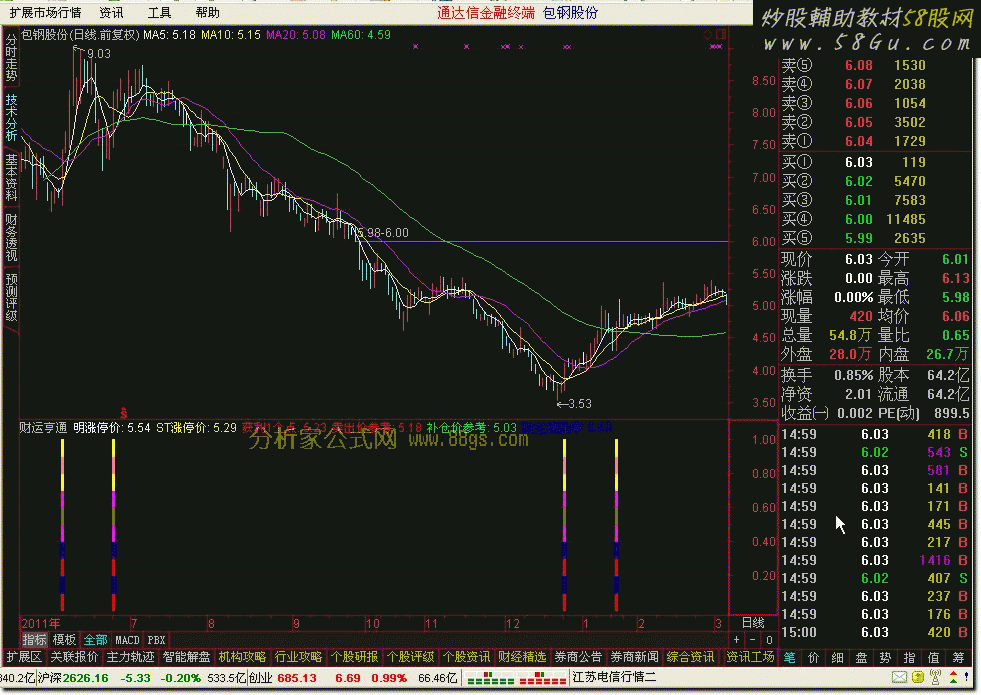Open the 券商新闻 bottom tab
Image resolution: width=981 pixels, height=695 pixels.
tap(634, 657)
